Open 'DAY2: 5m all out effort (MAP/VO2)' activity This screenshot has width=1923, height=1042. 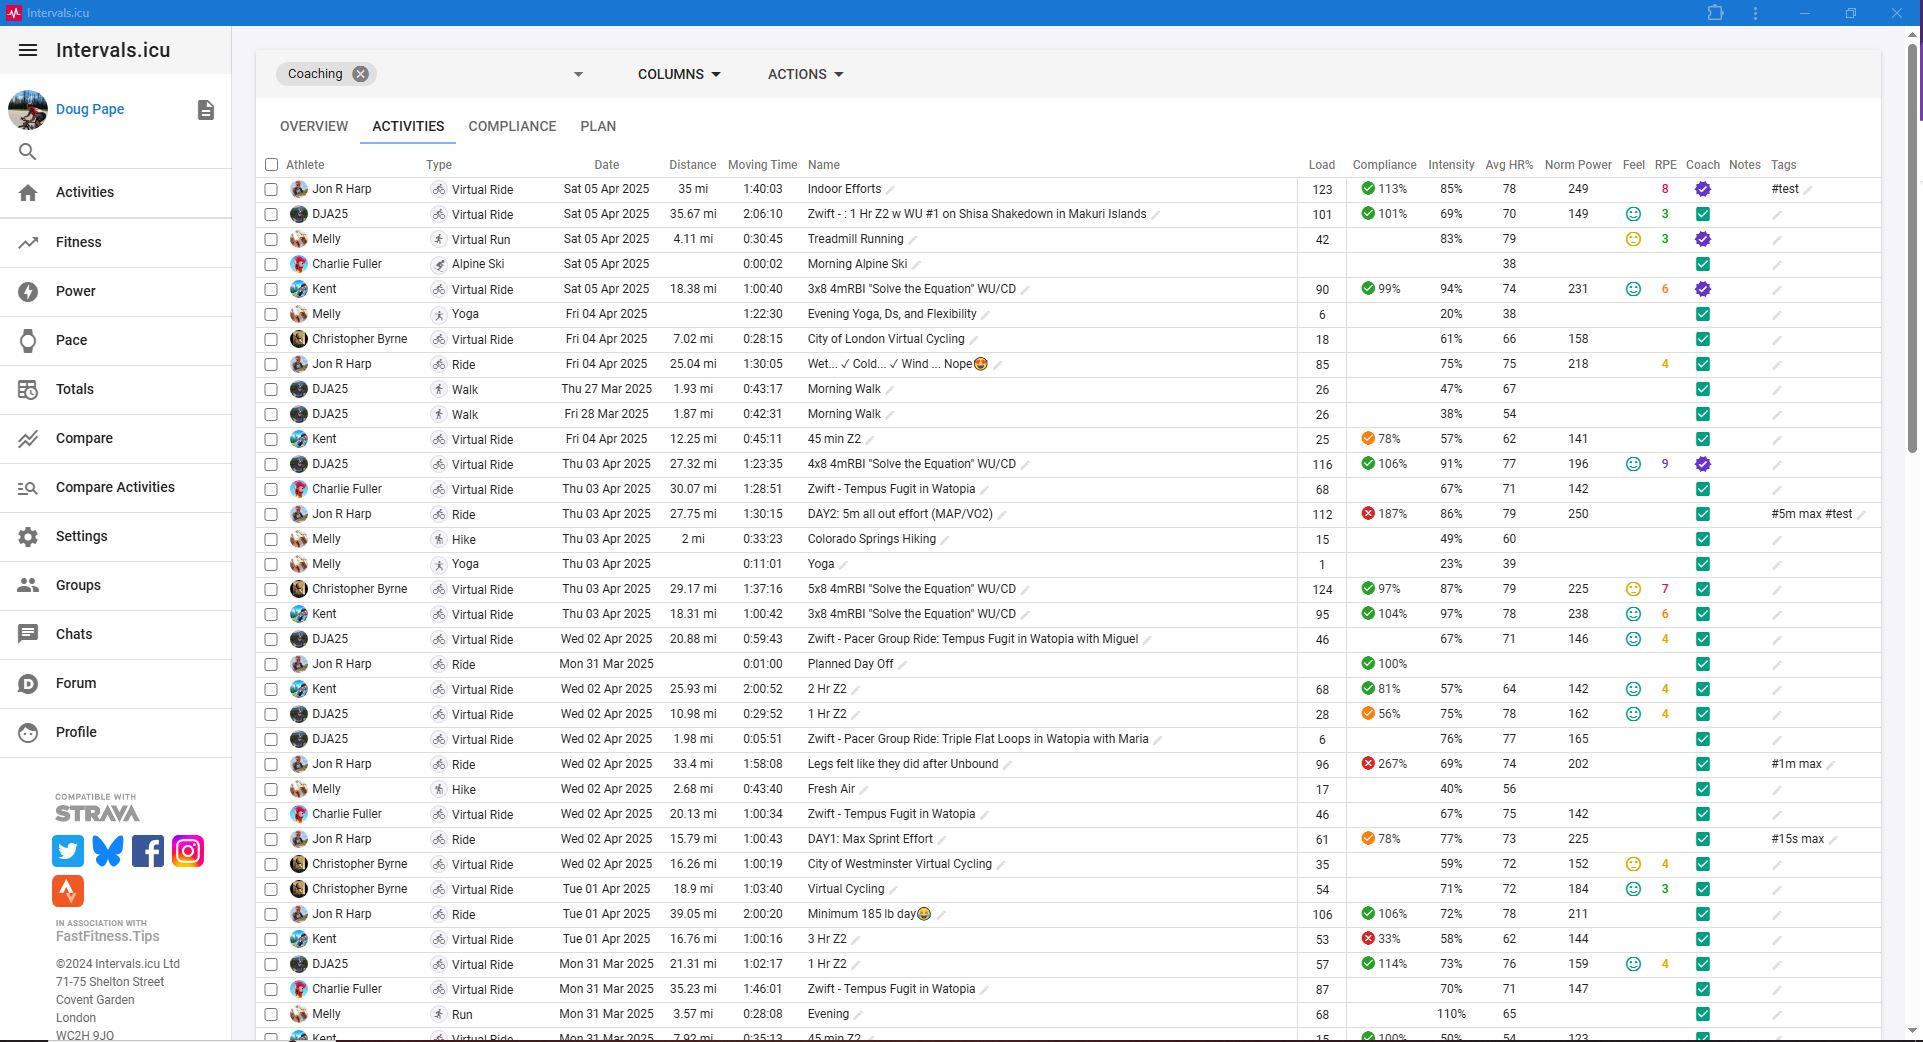(x=900, y=514)
